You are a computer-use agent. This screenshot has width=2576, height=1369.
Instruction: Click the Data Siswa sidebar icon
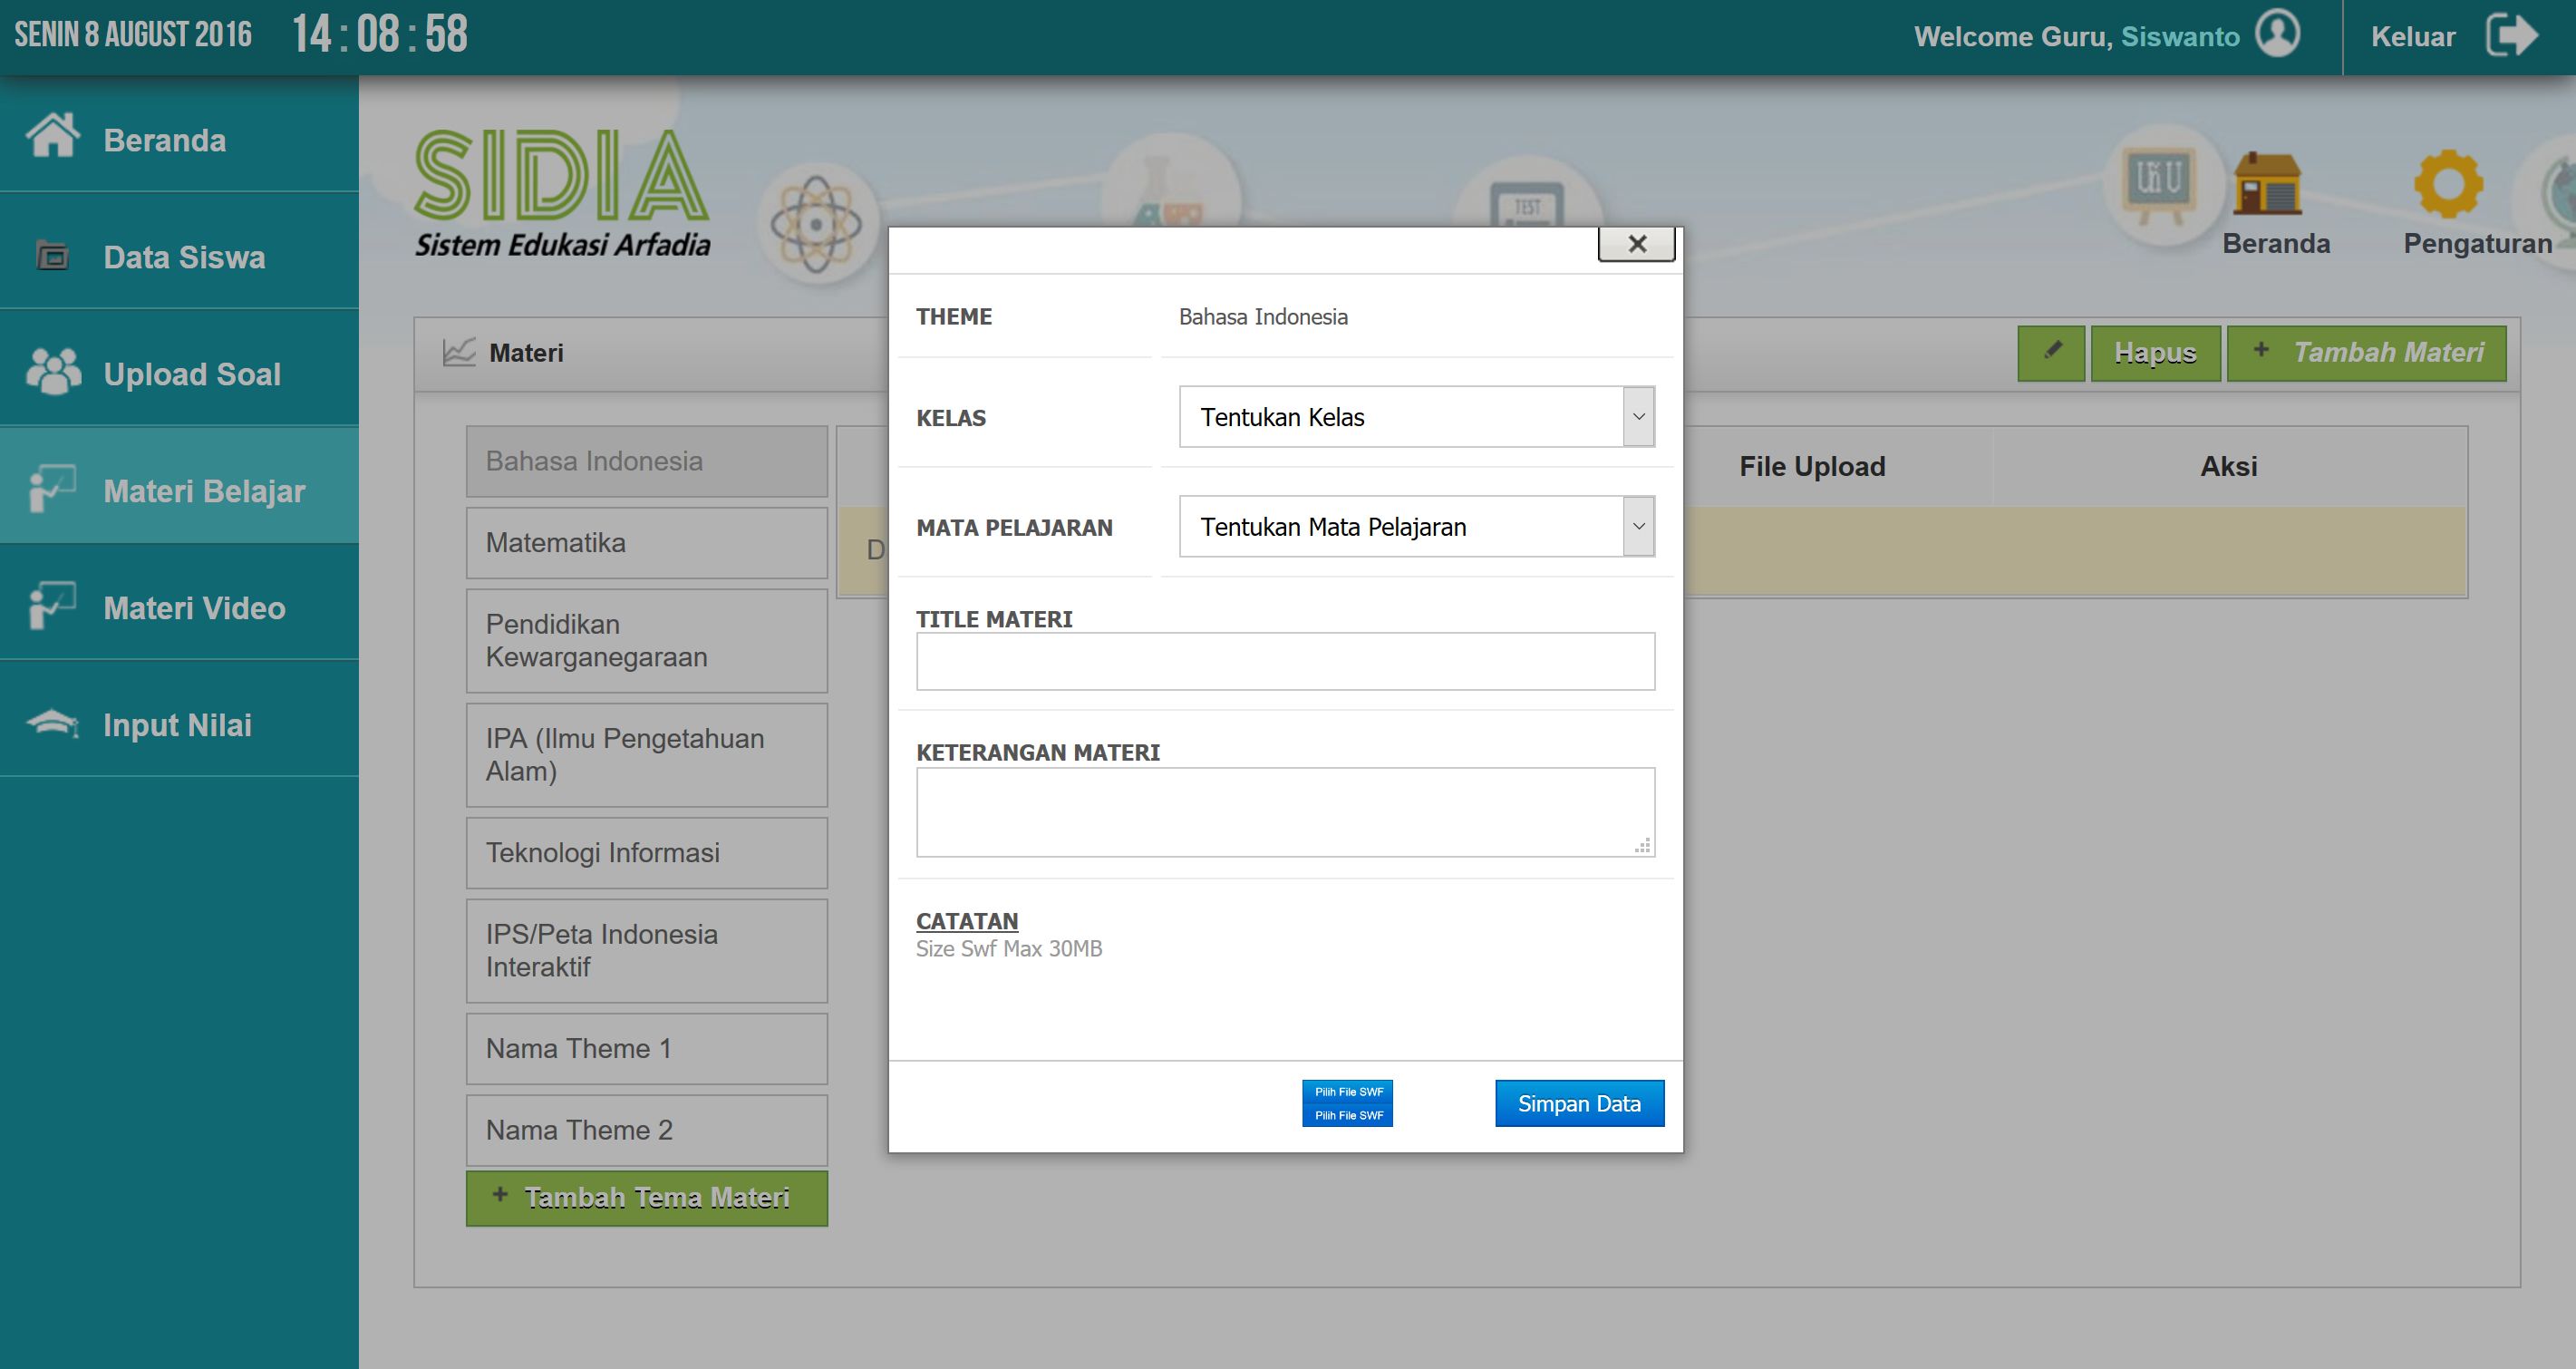53,257
